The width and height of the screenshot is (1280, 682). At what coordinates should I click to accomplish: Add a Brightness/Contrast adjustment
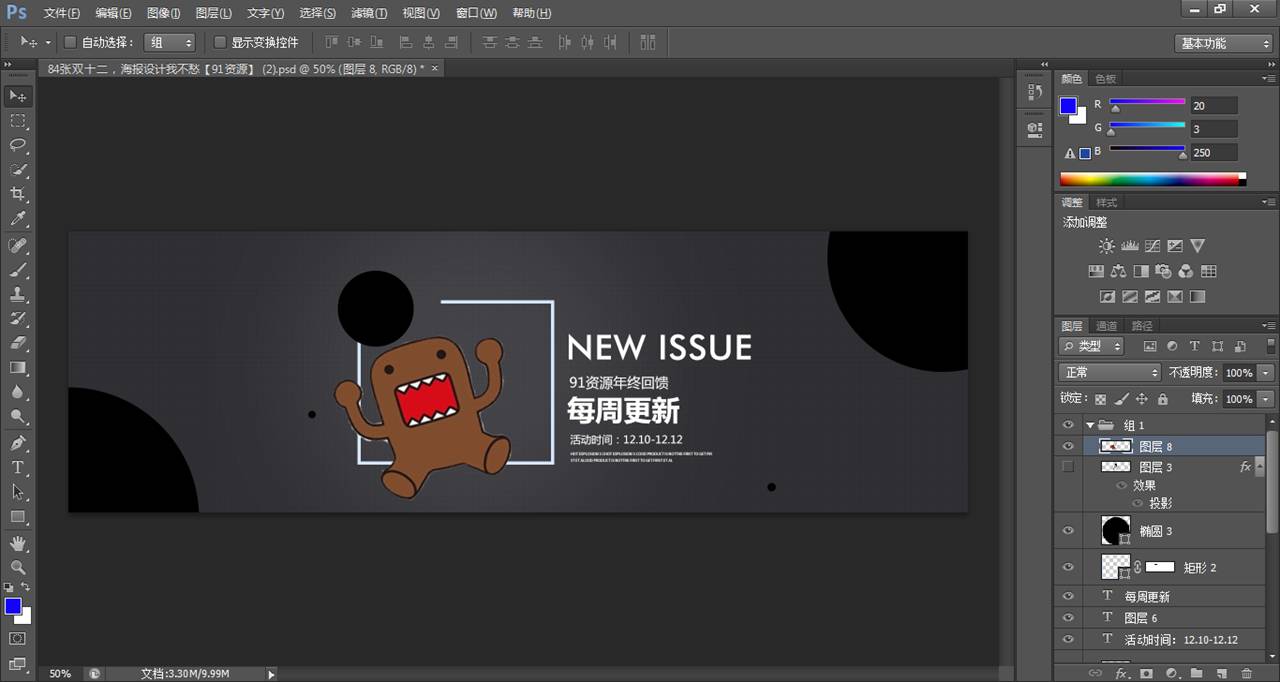pyautogui.click(x=1106, y=246)
